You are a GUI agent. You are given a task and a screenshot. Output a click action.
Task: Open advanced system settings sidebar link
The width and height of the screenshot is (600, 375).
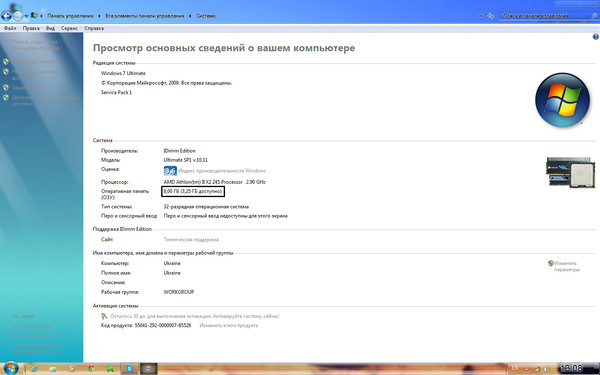45,100
